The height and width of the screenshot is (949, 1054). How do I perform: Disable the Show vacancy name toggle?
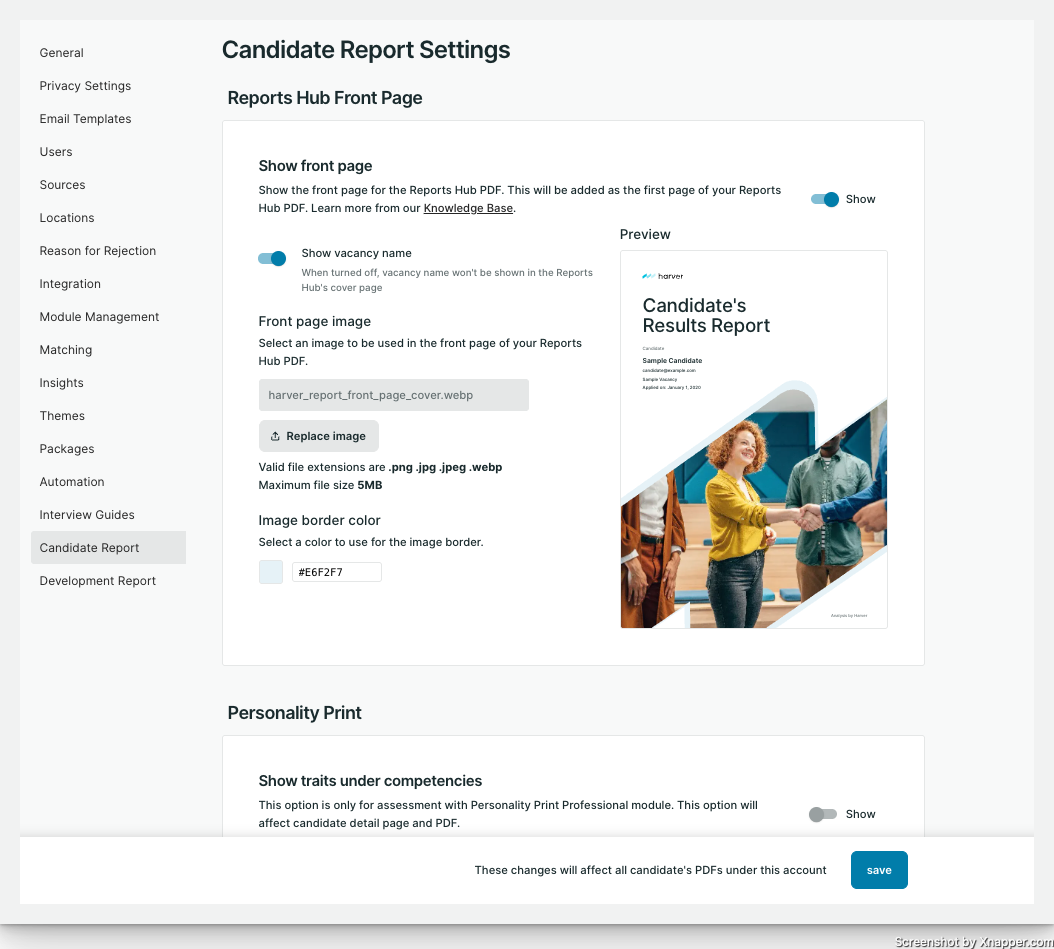(272, 258)
